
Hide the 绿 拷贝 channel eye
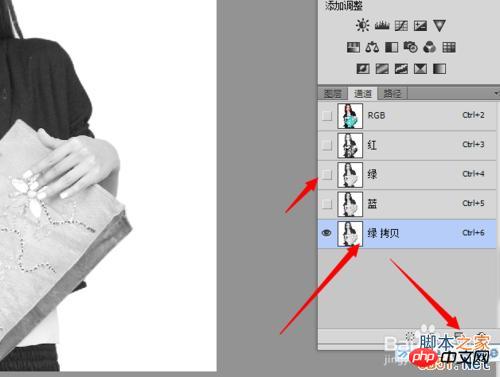327,233
